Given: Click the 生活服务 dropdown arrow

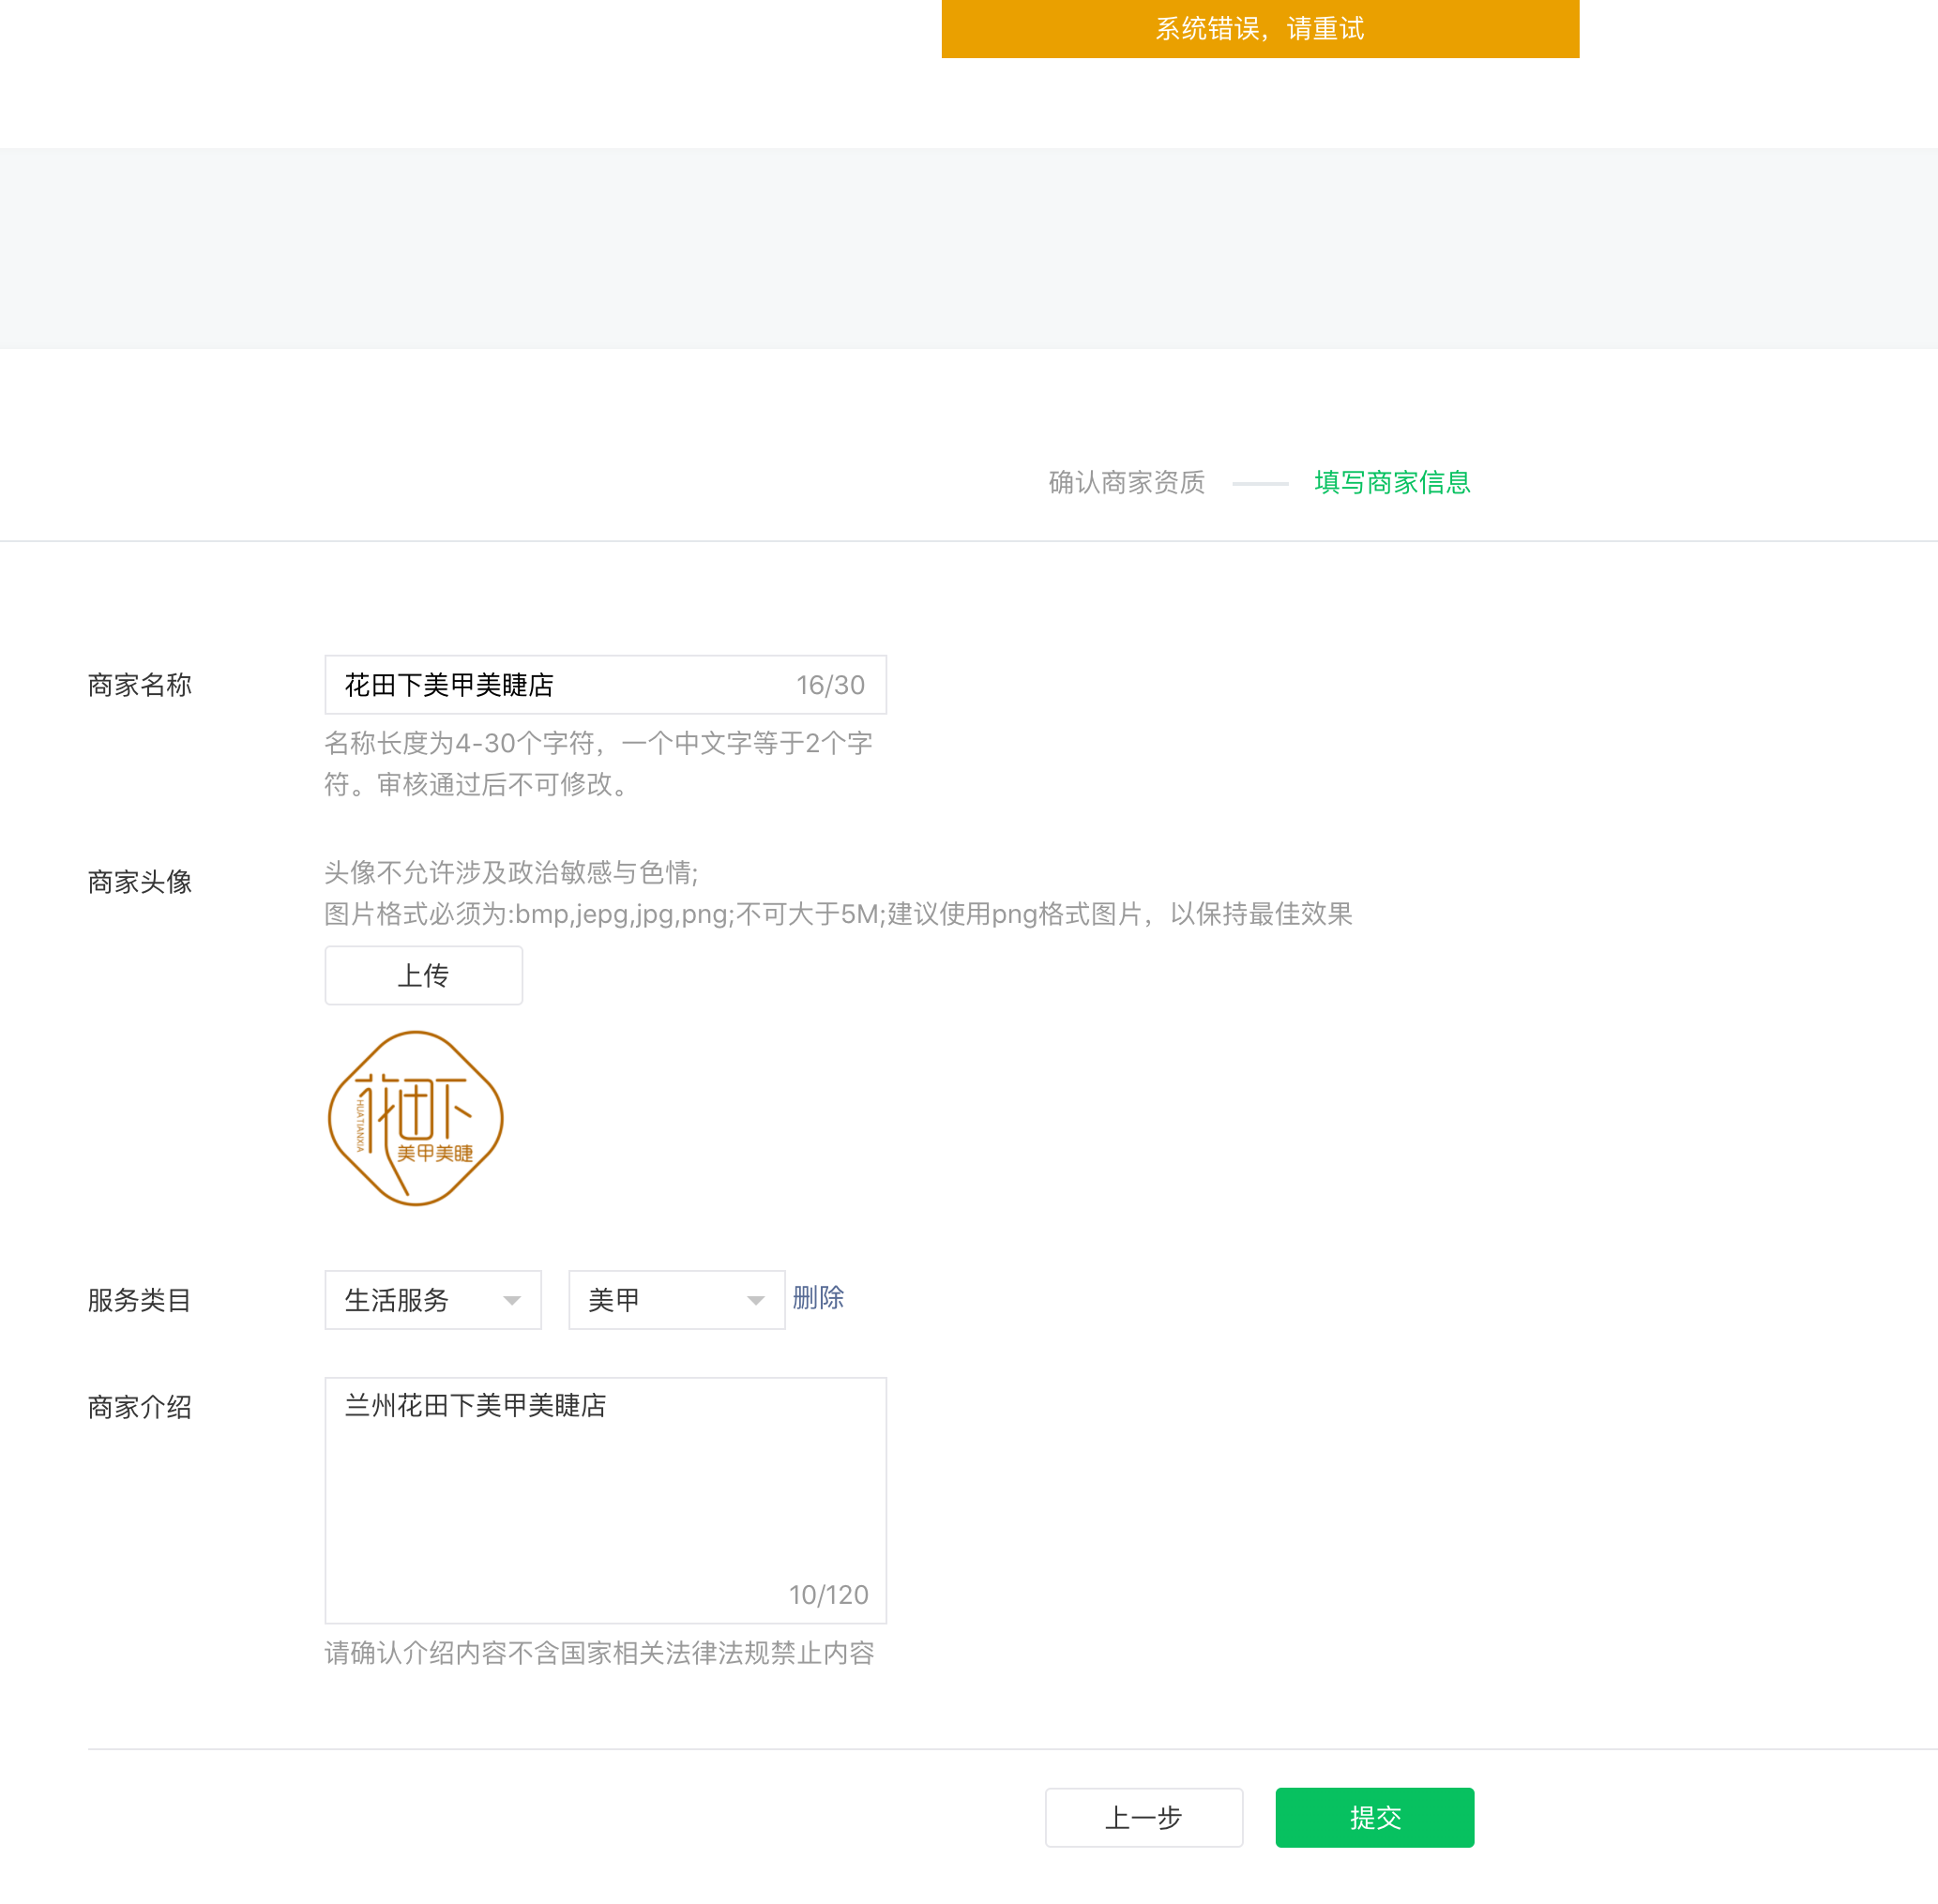Looking at the screenshot, I should [x=512, y=1300].
